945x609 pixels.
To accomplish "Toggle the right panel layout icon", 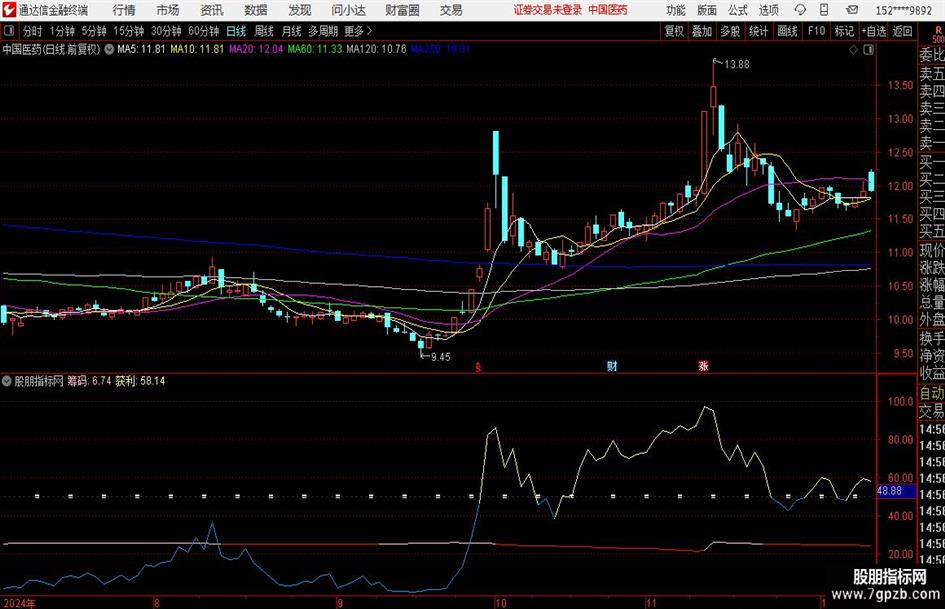I will (868, 50).
